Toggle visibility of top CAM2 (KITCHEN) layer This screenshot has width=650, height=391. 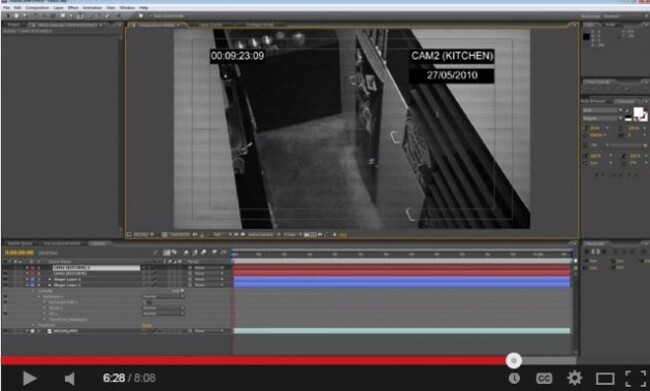pyautogui.click(x=5, y=268)
